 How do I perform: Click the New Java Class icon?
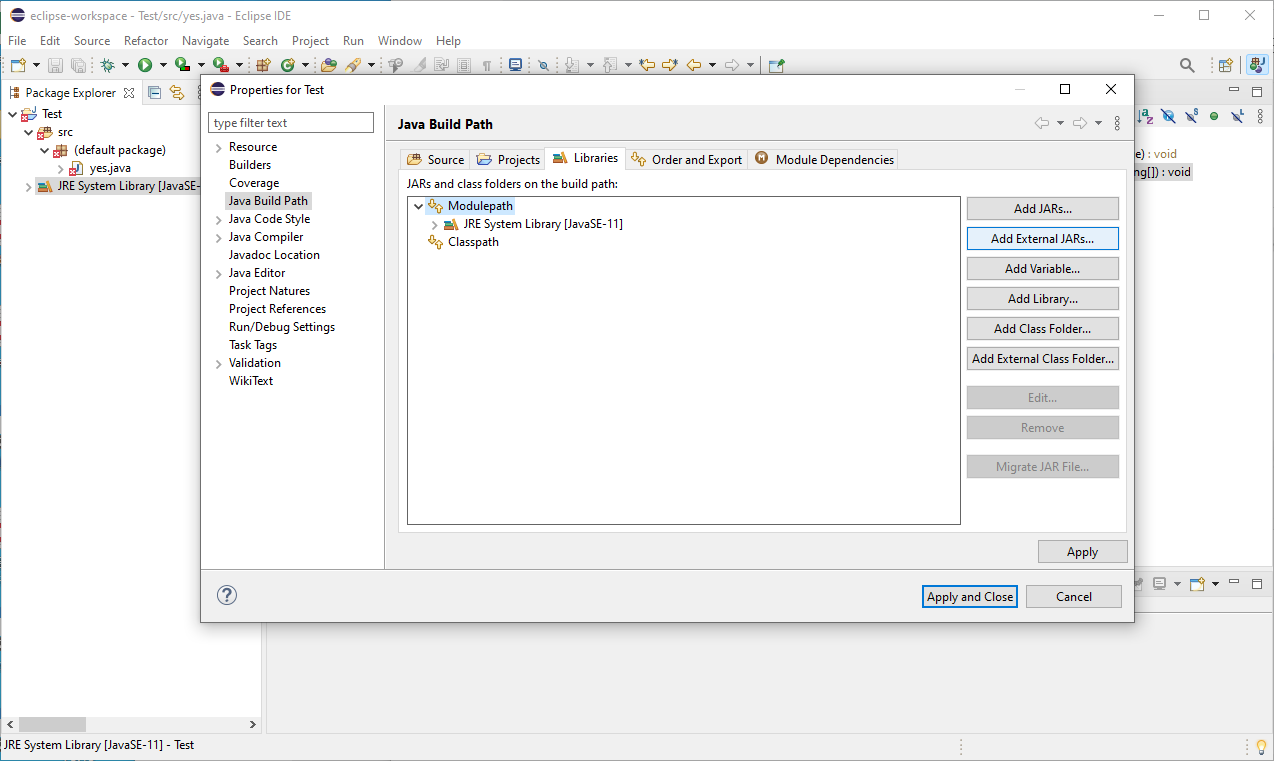pyautogui.click(x=288, y=65)
